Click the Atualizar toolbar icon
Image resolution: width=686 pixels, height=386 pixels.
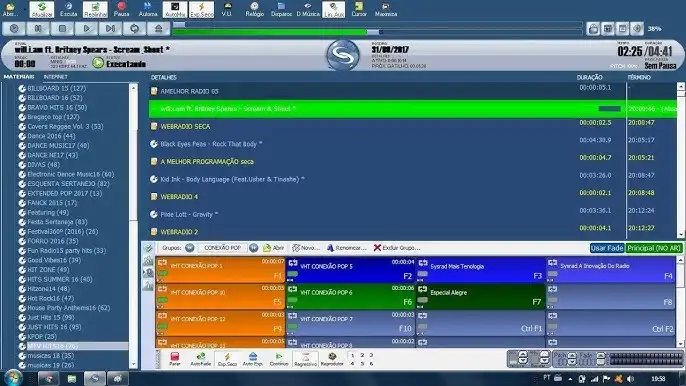(x=42, y=9)
